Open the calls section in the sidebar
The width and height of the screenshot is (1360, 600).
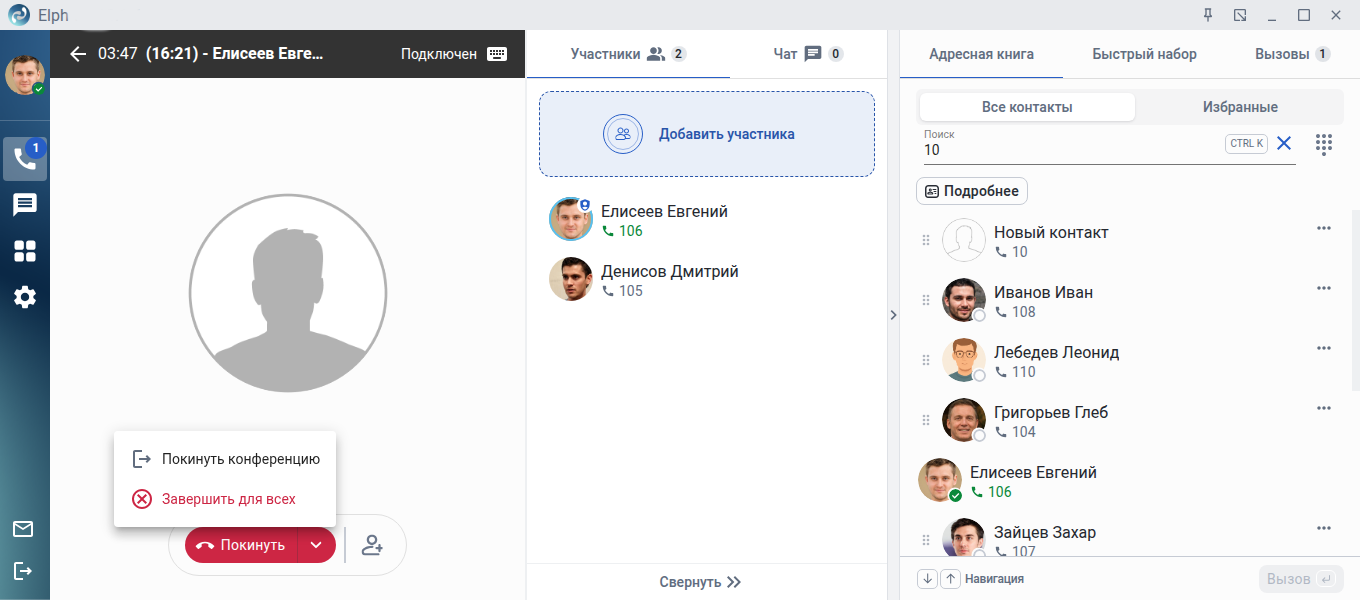click(25, 159)
